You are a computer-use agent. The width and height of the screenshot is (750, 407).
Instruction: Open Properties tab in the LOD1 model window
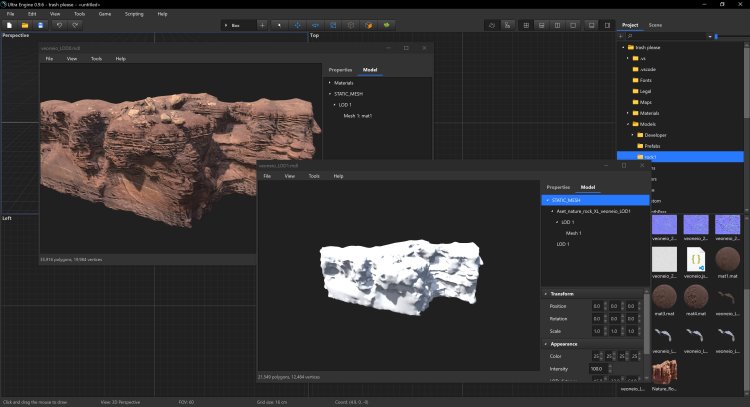pyautogui.click(x=558, y=187)
